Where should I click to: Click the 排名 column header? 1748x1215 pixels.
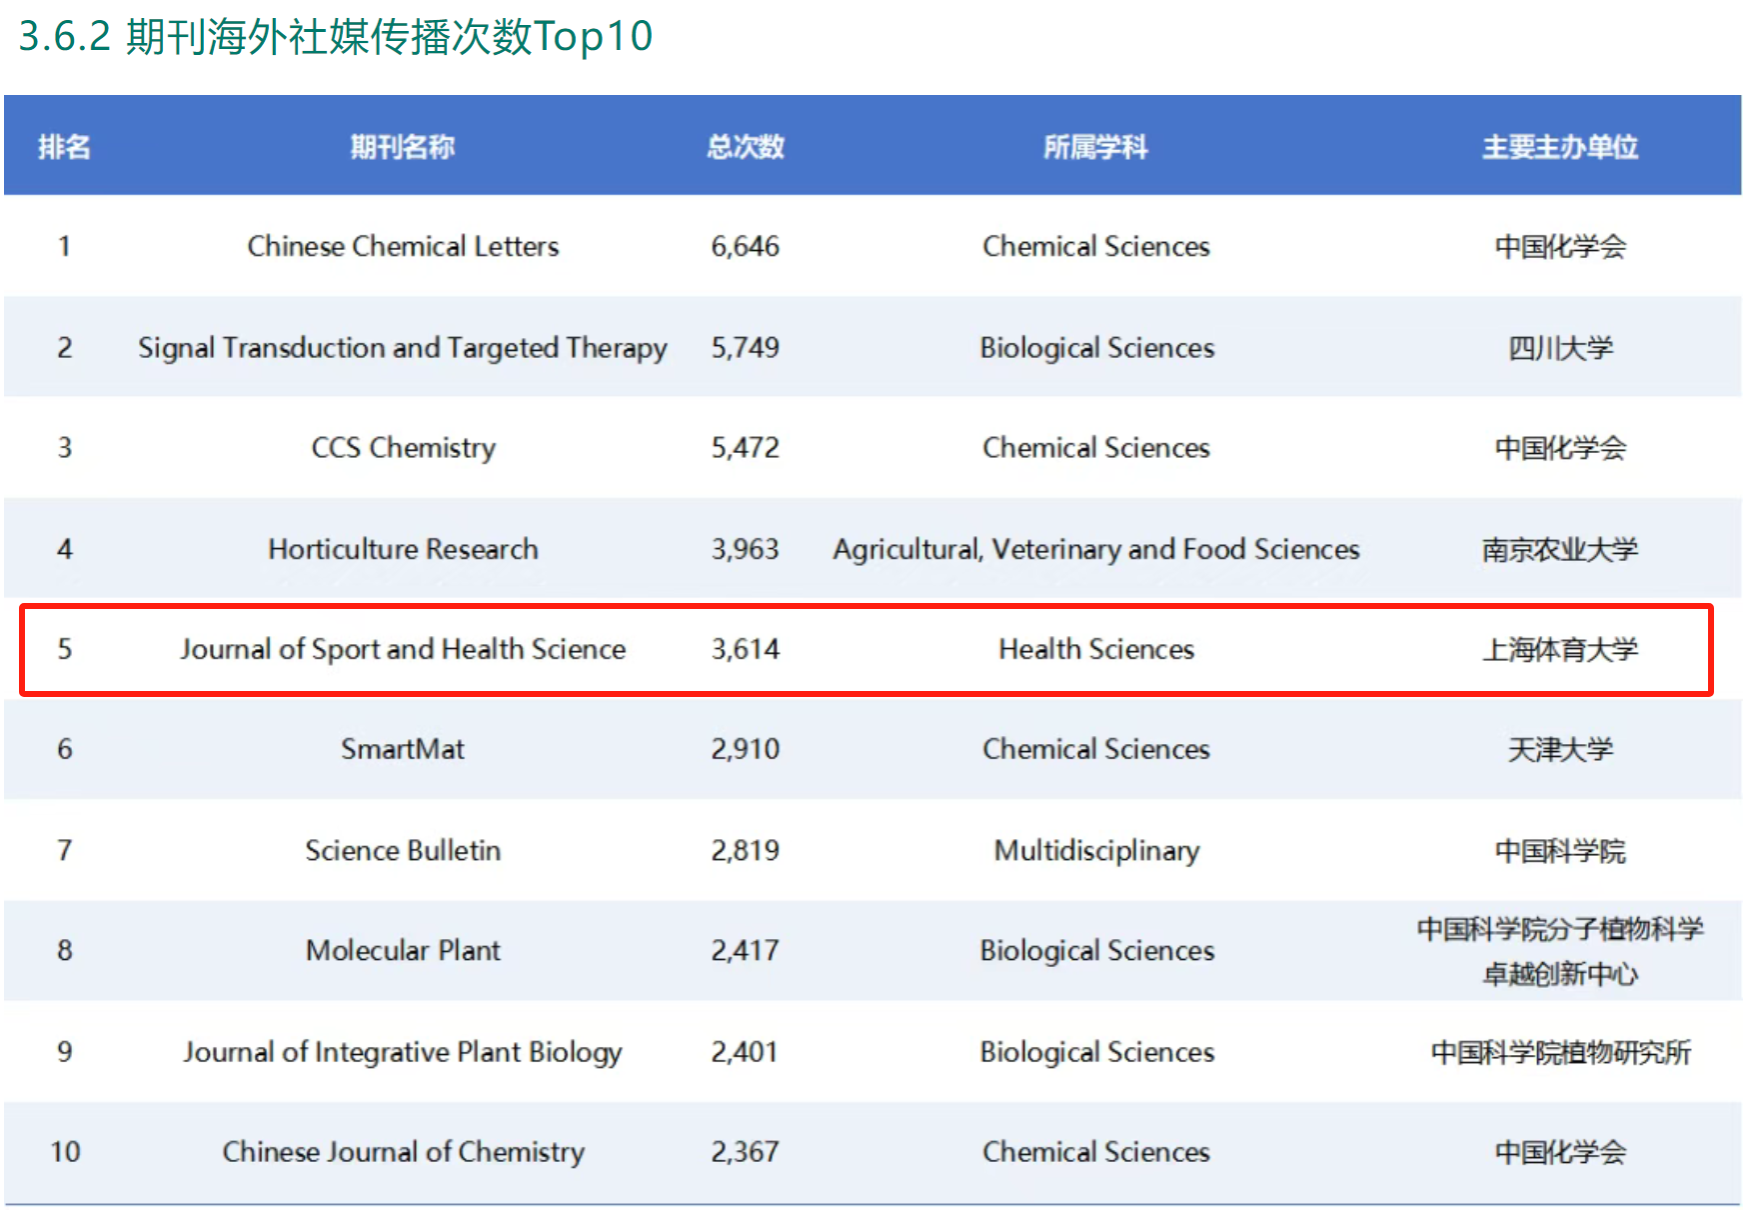[64, 147]
